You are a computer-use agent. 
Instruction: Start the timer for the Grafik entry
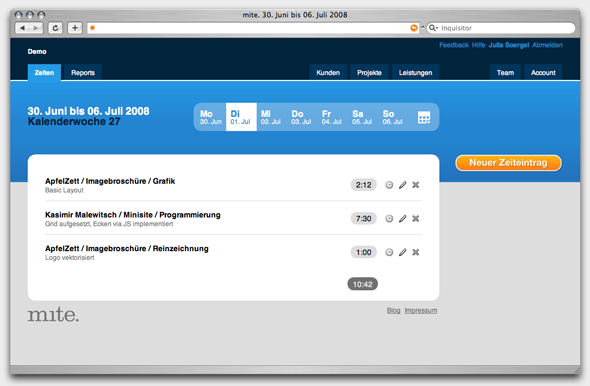coord(389,185)
